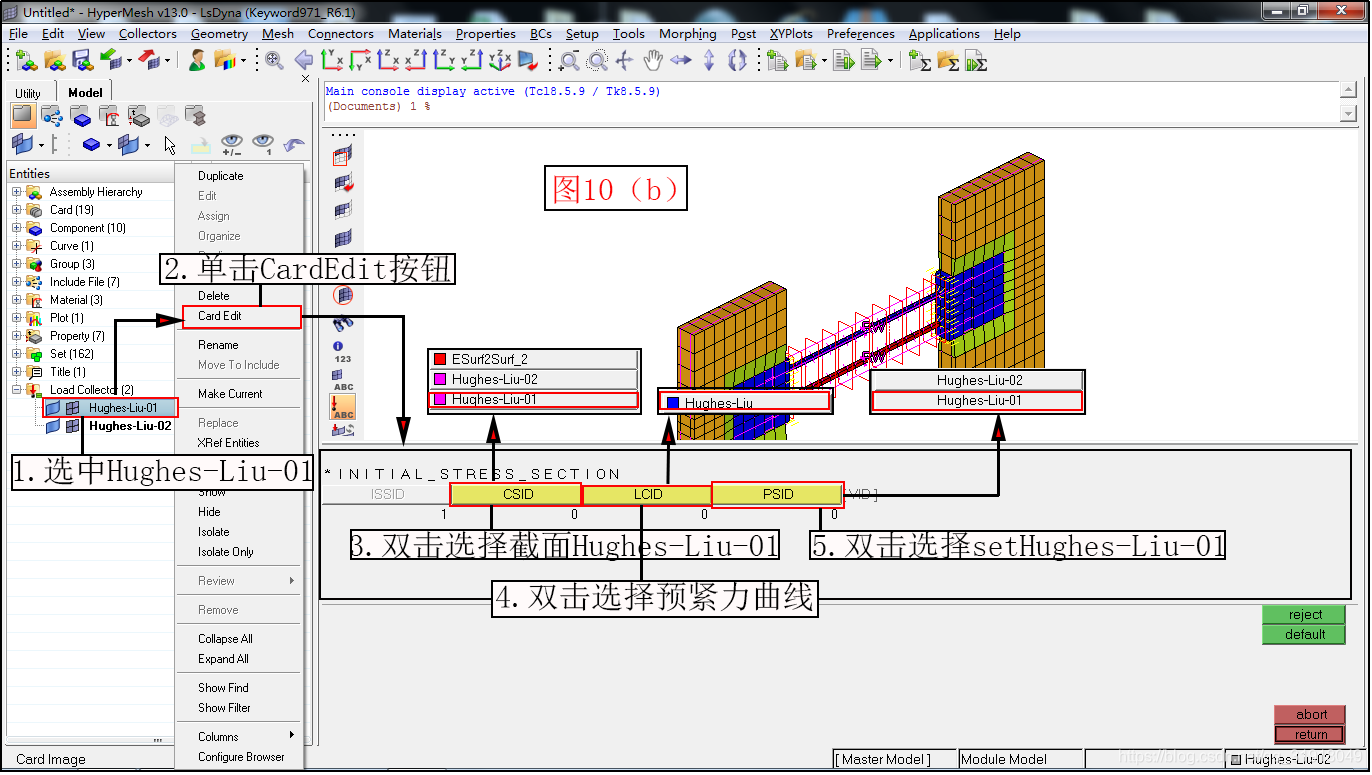Image resolution: width=1372 pixels, height=775 pixels.
Task: Click the dynamic rotate curved arrows icon
Action: (x=737, y=61)
